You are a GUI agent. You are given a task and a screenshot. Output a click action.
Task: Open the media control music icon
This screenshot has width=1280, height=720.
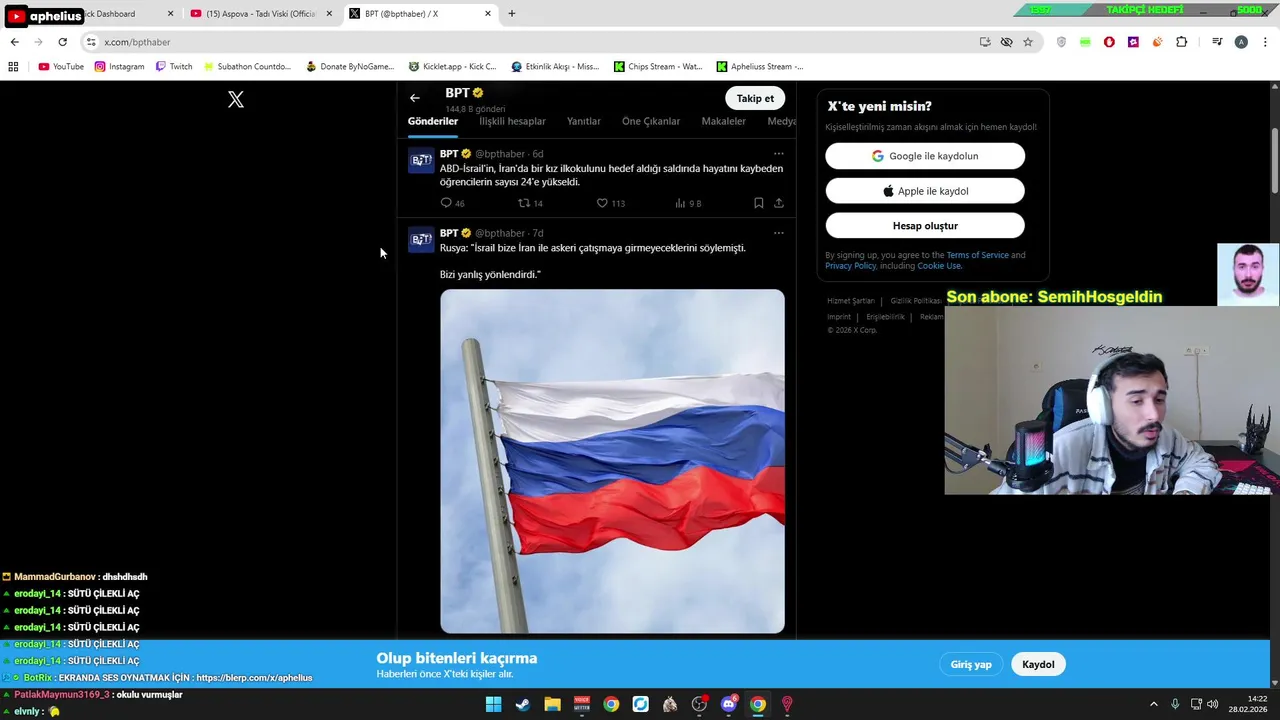(x=1217, y=42)
